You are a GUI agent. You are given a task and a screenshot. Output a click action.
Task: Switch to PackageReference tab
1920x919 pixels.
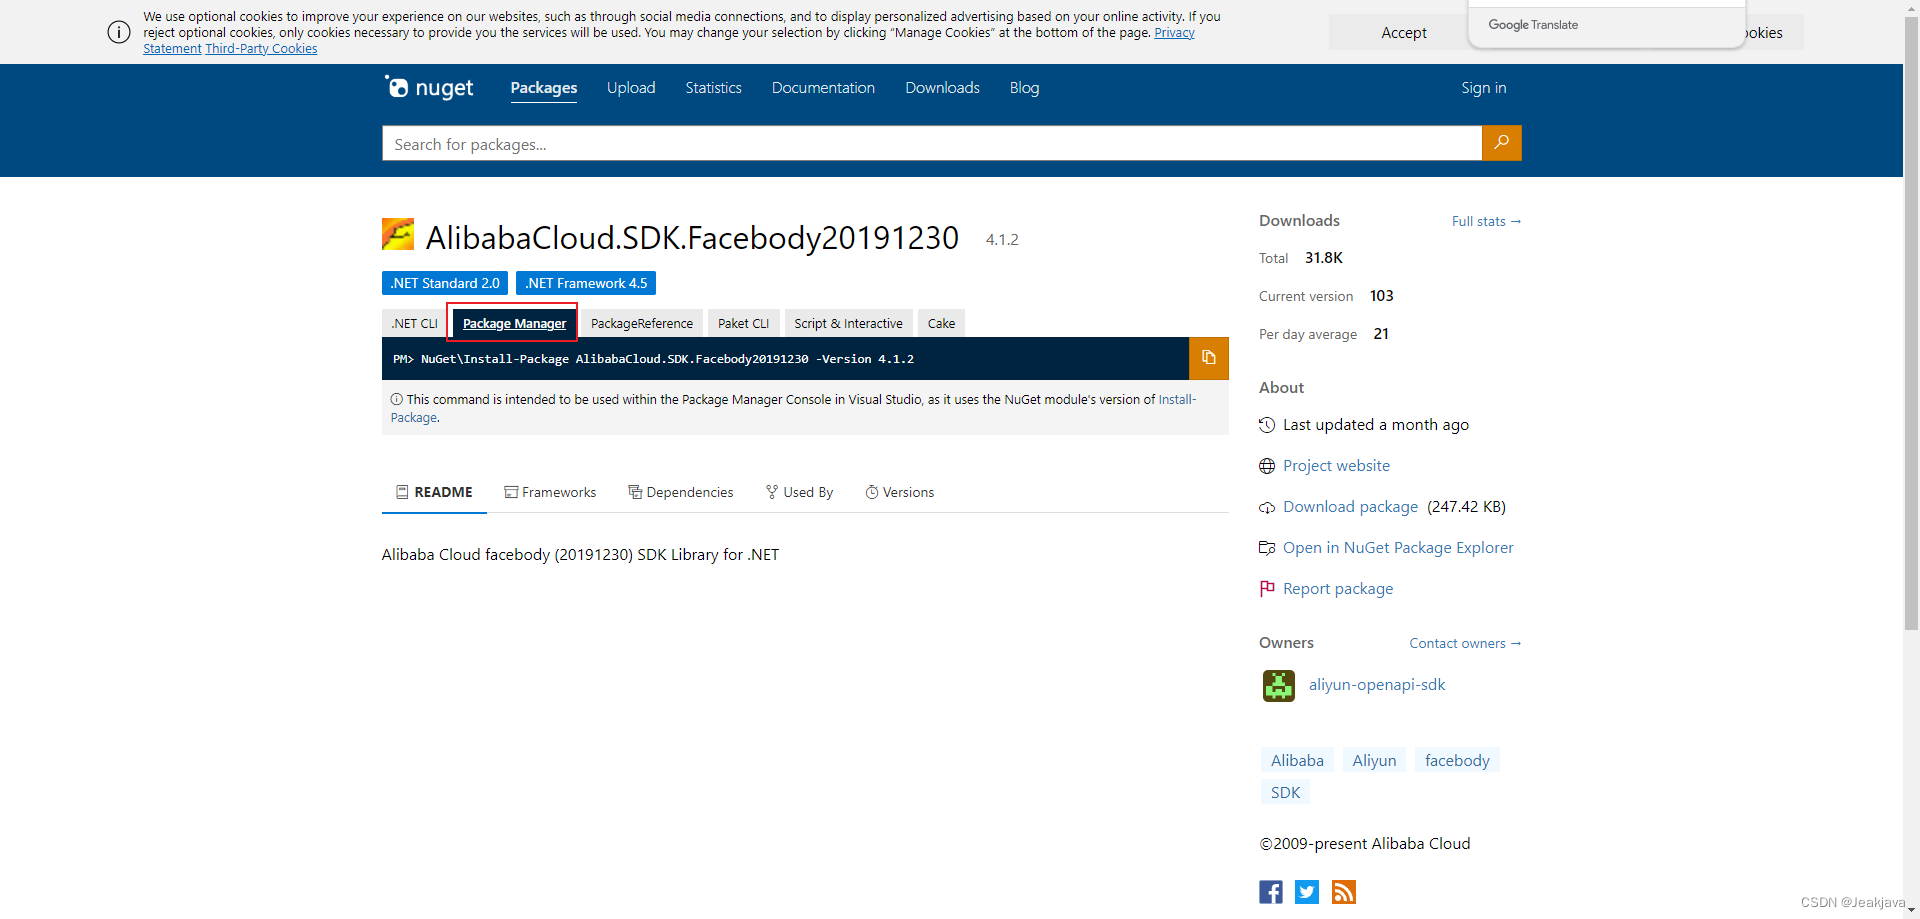[641, 323]
